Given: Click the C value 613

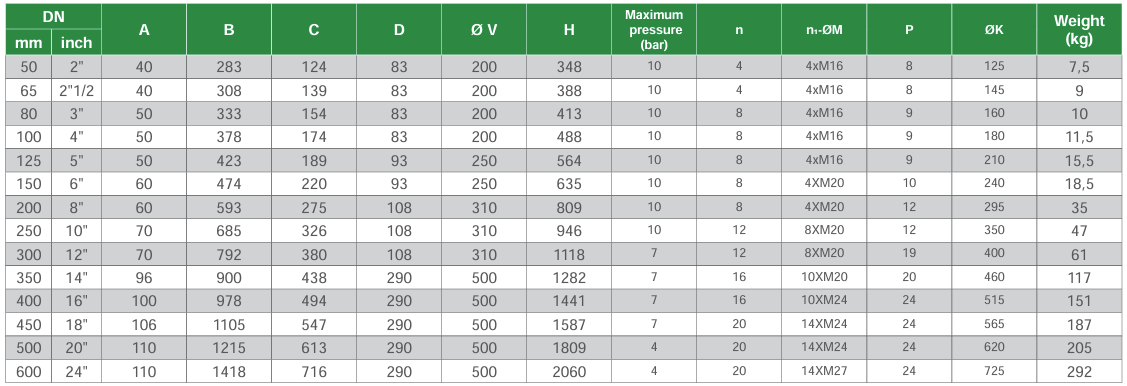Looking at the screenshot, I should 313,348.
